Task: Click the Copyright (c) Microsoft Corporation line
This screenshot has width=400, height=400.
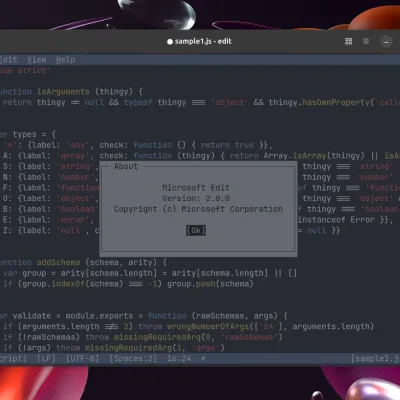Action: click(x=198, y=209)
